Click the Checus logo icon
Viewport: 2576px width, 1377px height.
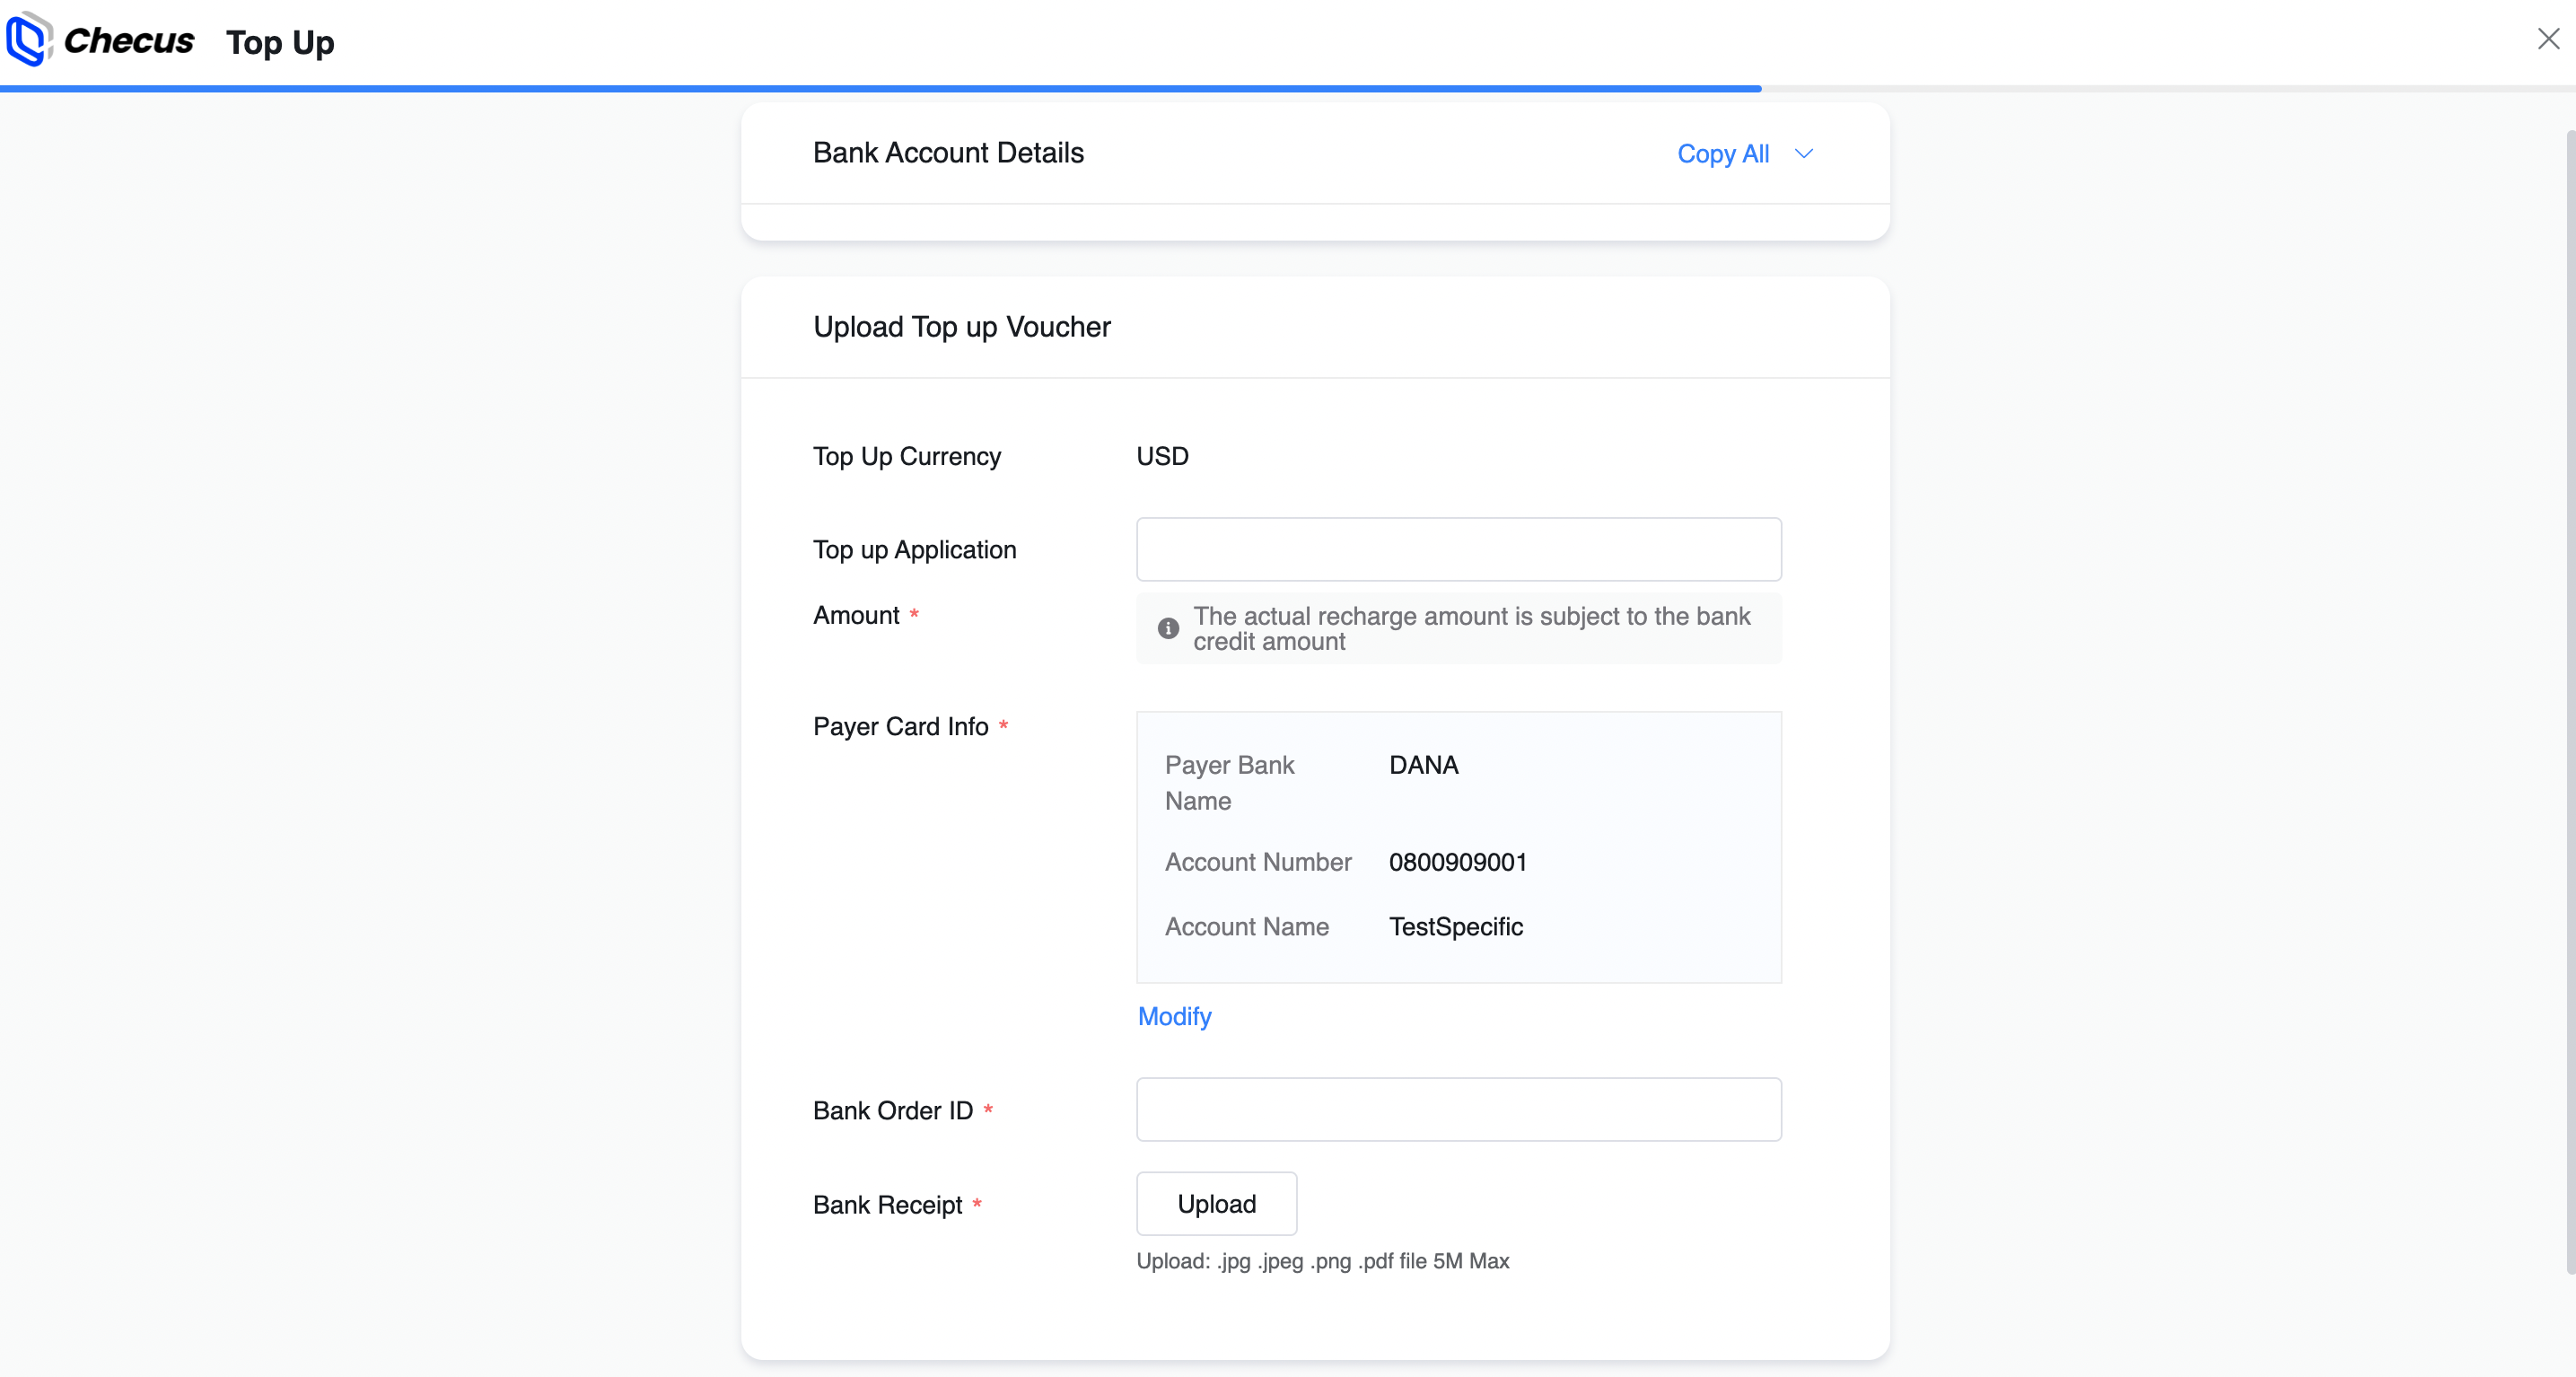point(28,40)
